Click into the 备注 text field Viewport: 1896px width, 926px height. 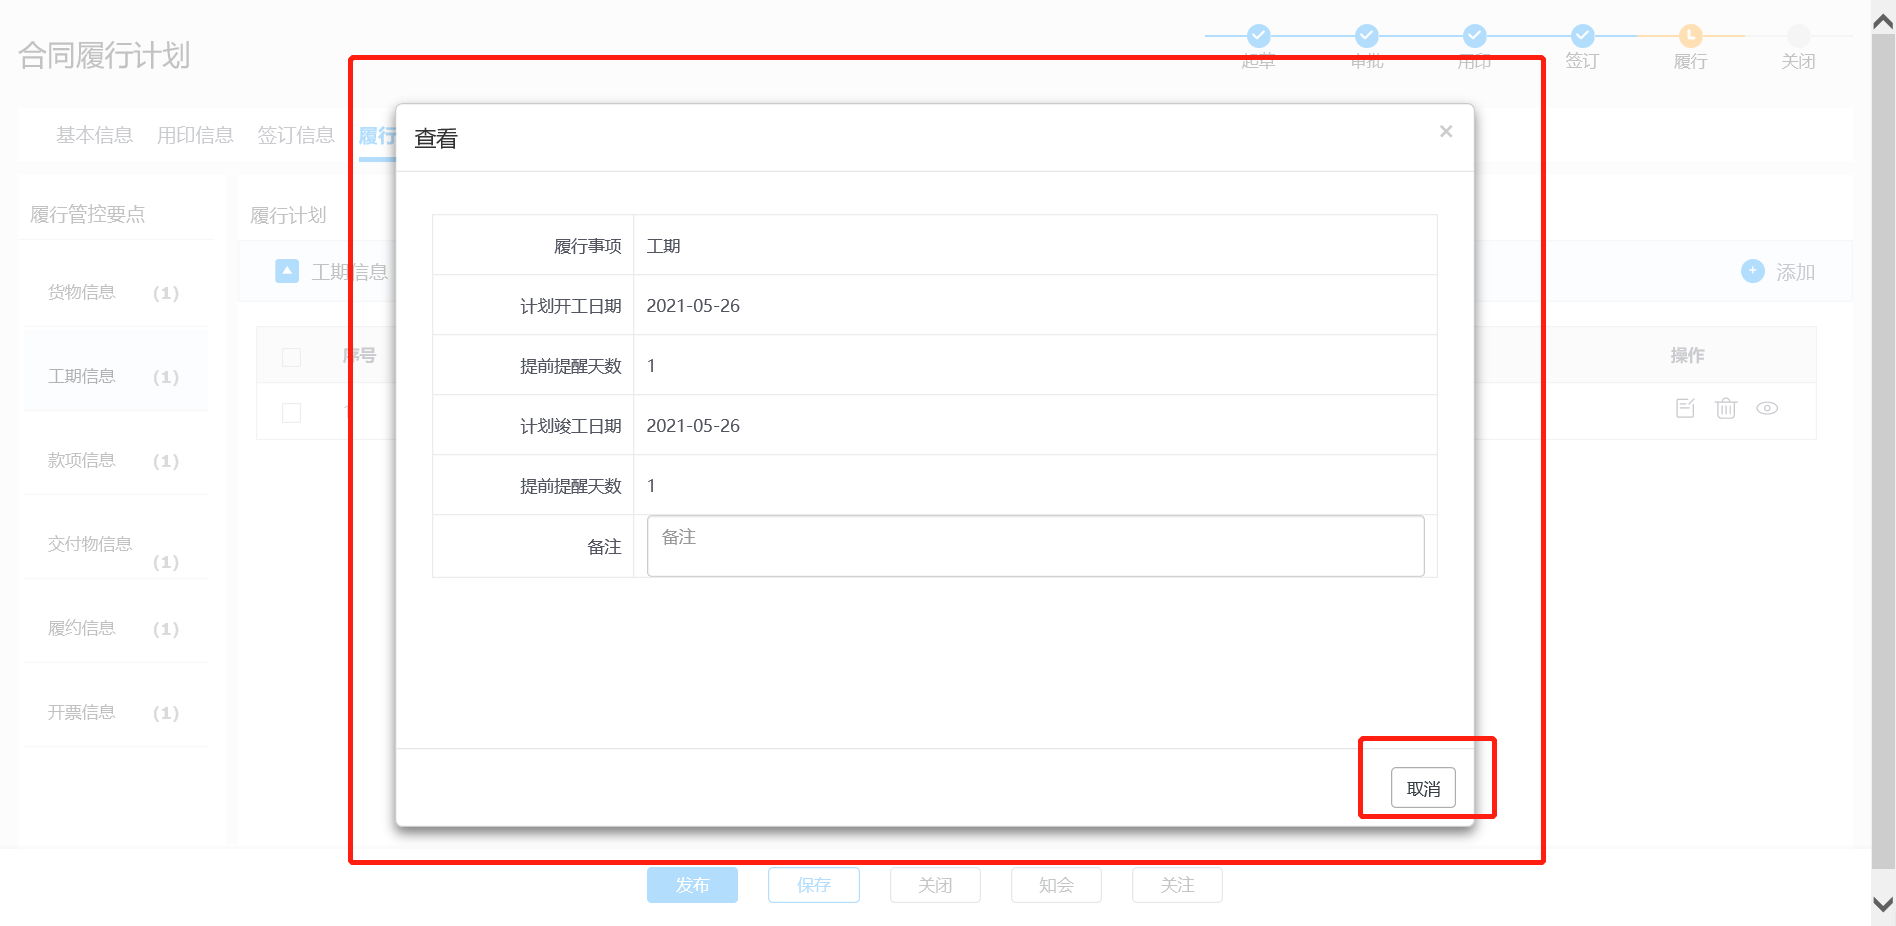pos(1035,546)
